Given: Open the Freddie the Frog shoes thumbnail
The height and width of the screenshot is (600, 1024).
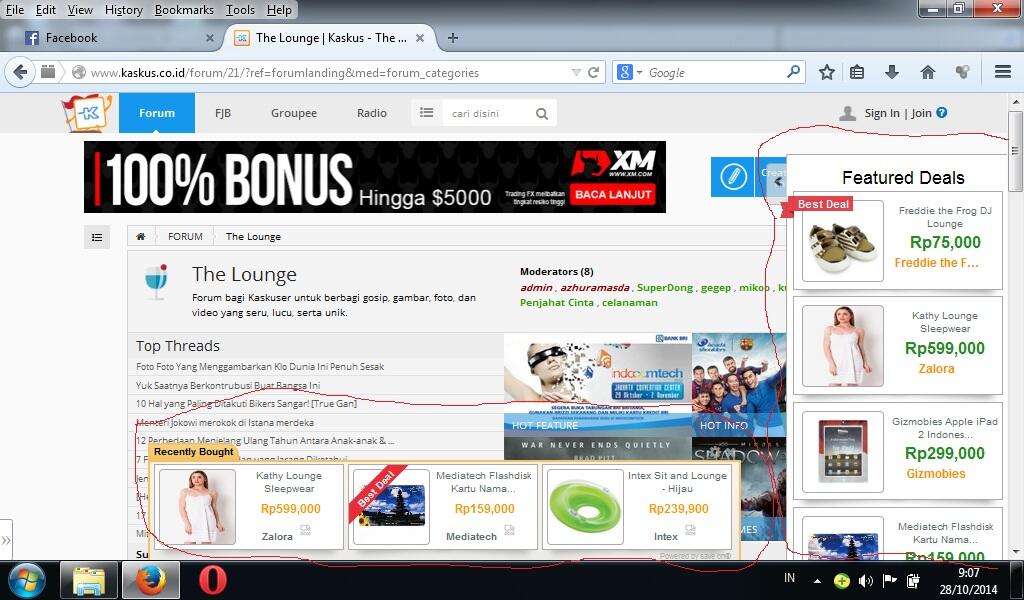Looking at the screenshot, I should (x=842, y=241).
